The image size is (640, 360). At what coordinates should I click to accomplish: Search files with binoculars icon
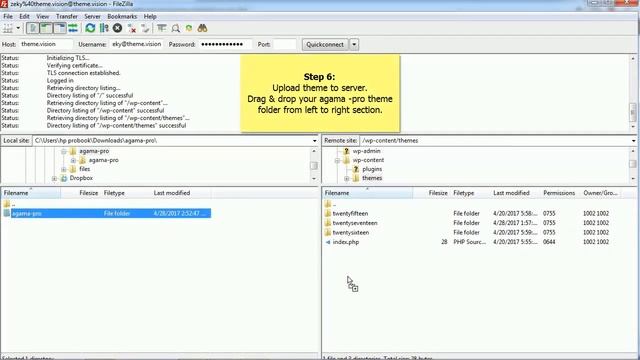[x=202, y=28]
